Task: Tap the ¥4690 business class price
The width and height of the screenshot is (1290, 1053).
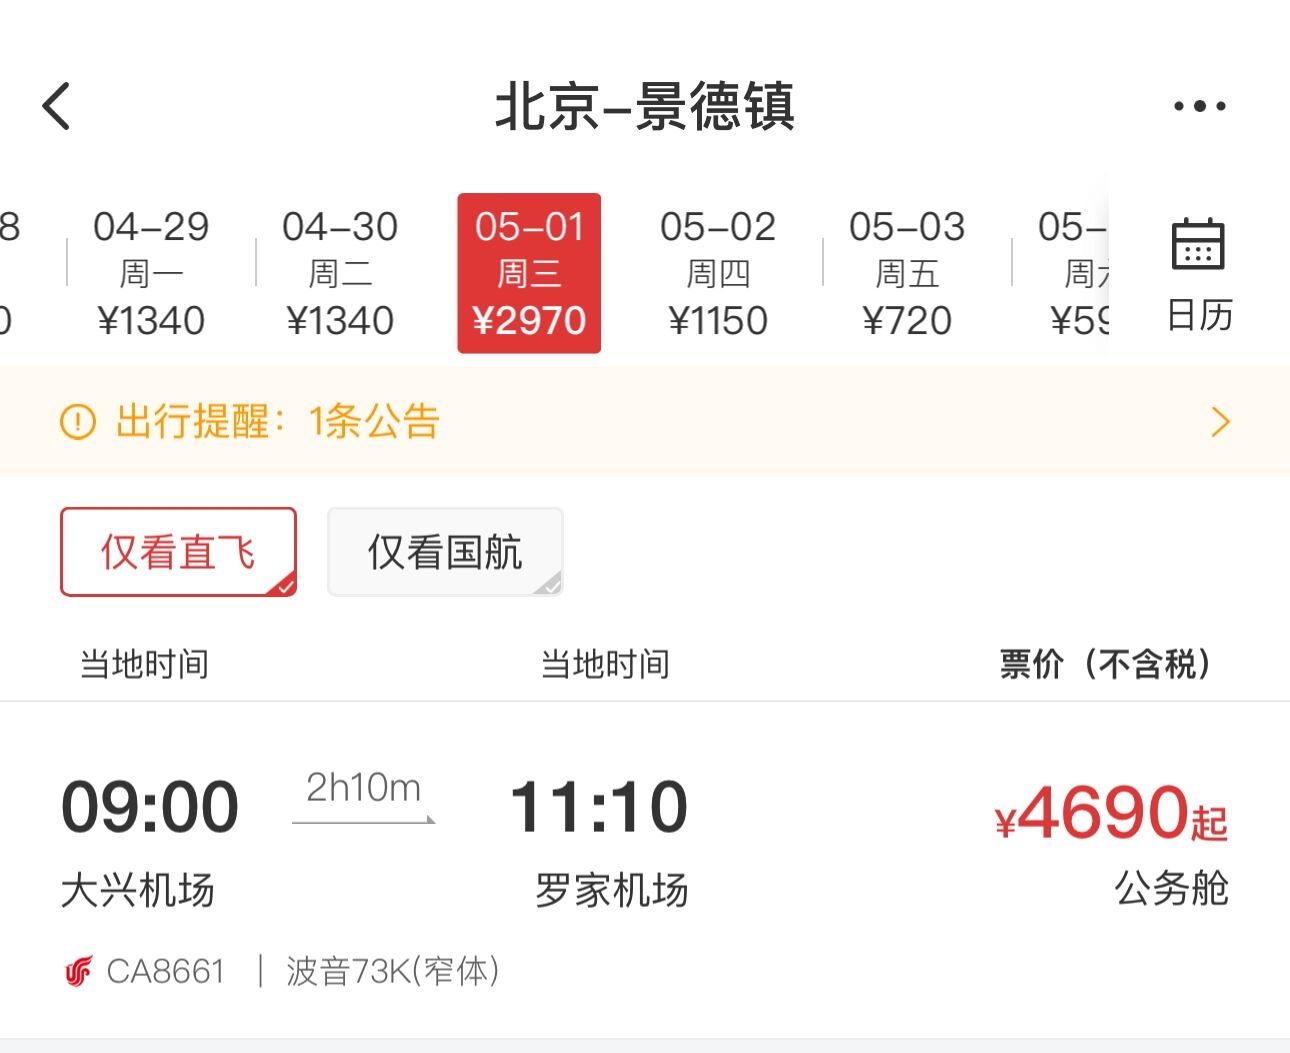Action: point(1111,812)
